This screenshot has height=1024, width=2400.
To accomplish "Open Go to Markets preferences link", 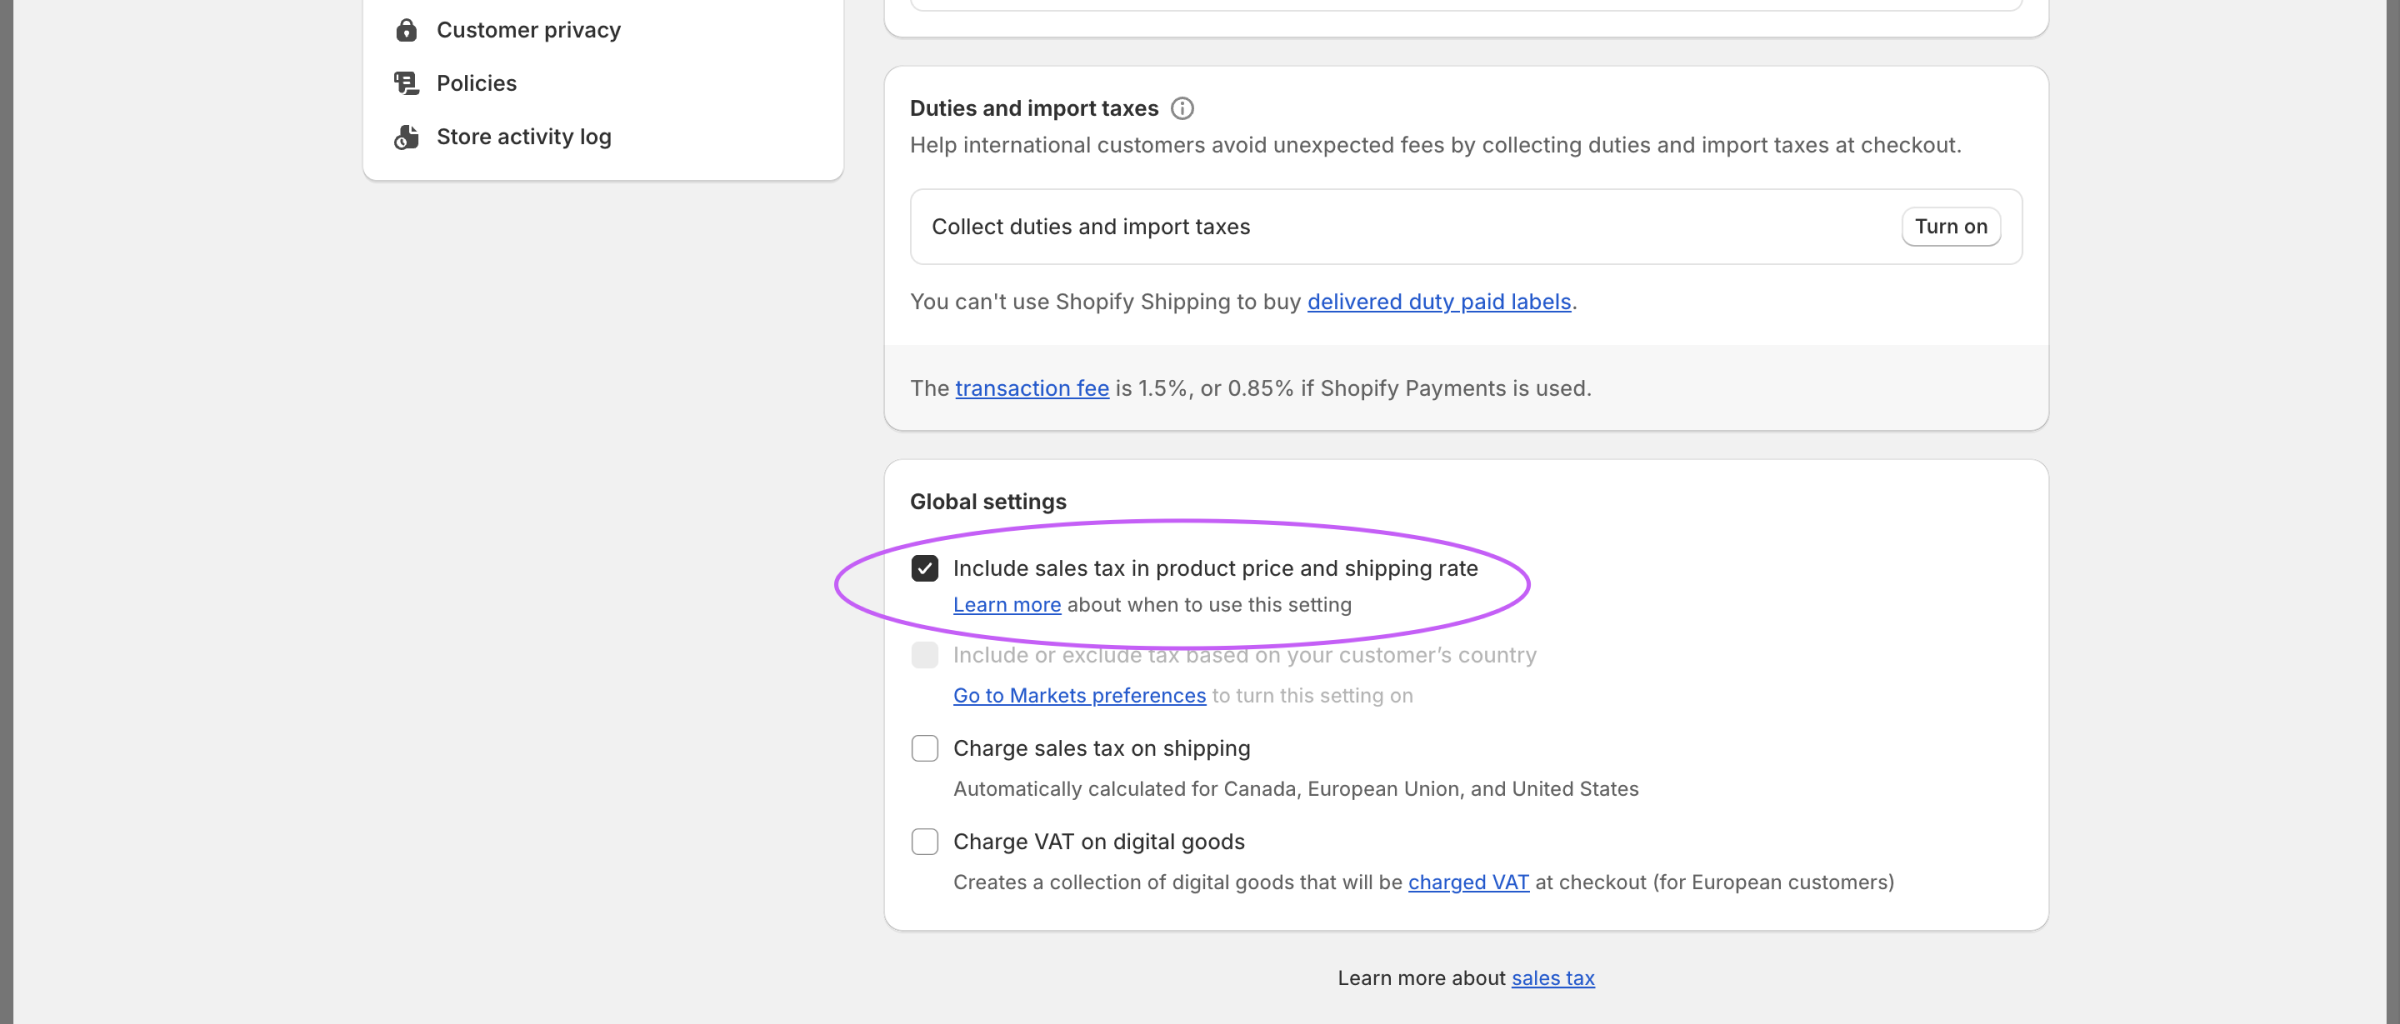I will pyautogui.click(x=1079, y=696).
